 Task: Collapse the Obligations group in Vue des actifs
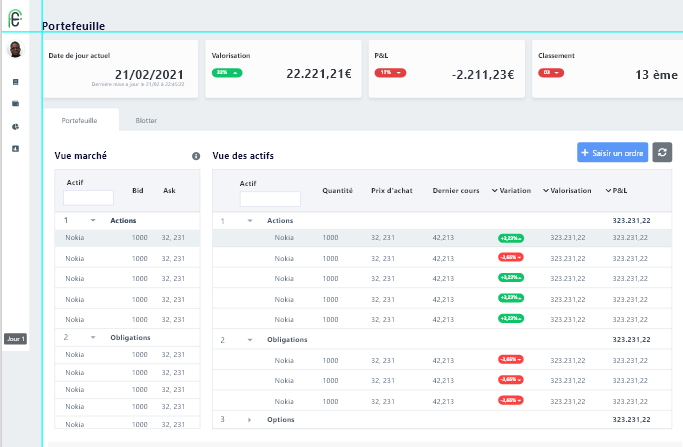[x=250, y=340]
